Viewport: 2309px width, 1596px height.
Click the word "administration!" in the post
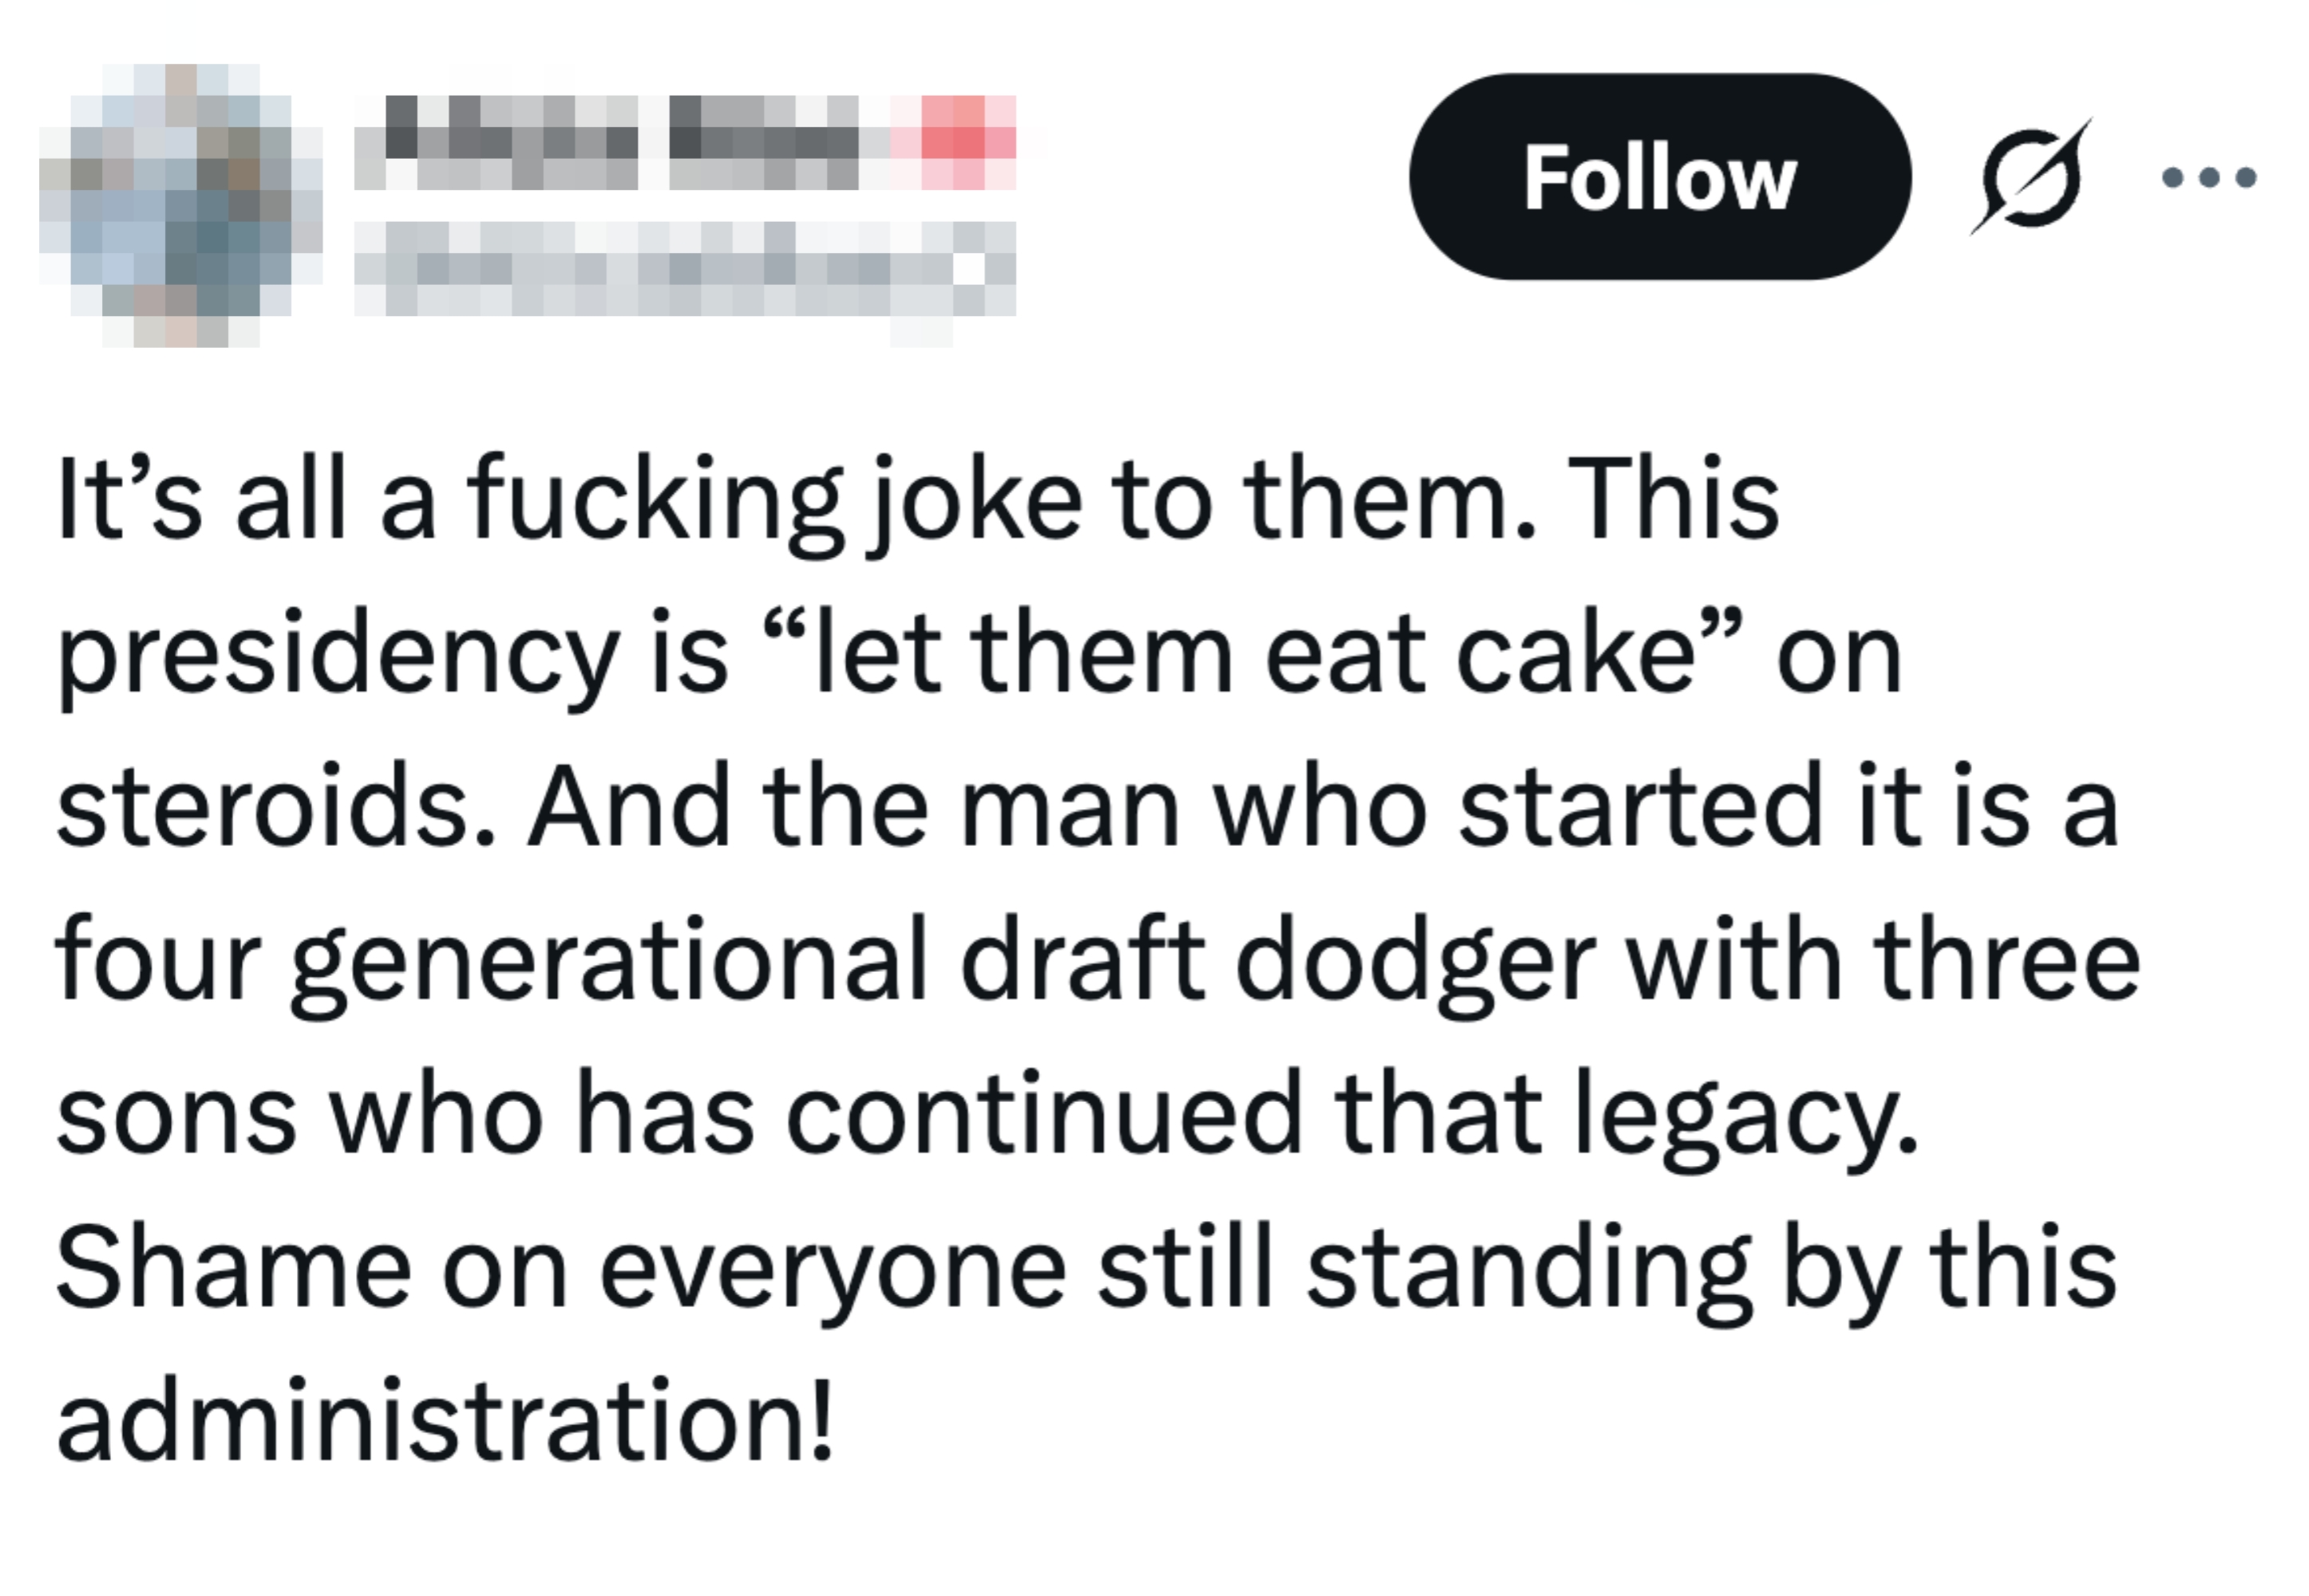coord(444,1419)
